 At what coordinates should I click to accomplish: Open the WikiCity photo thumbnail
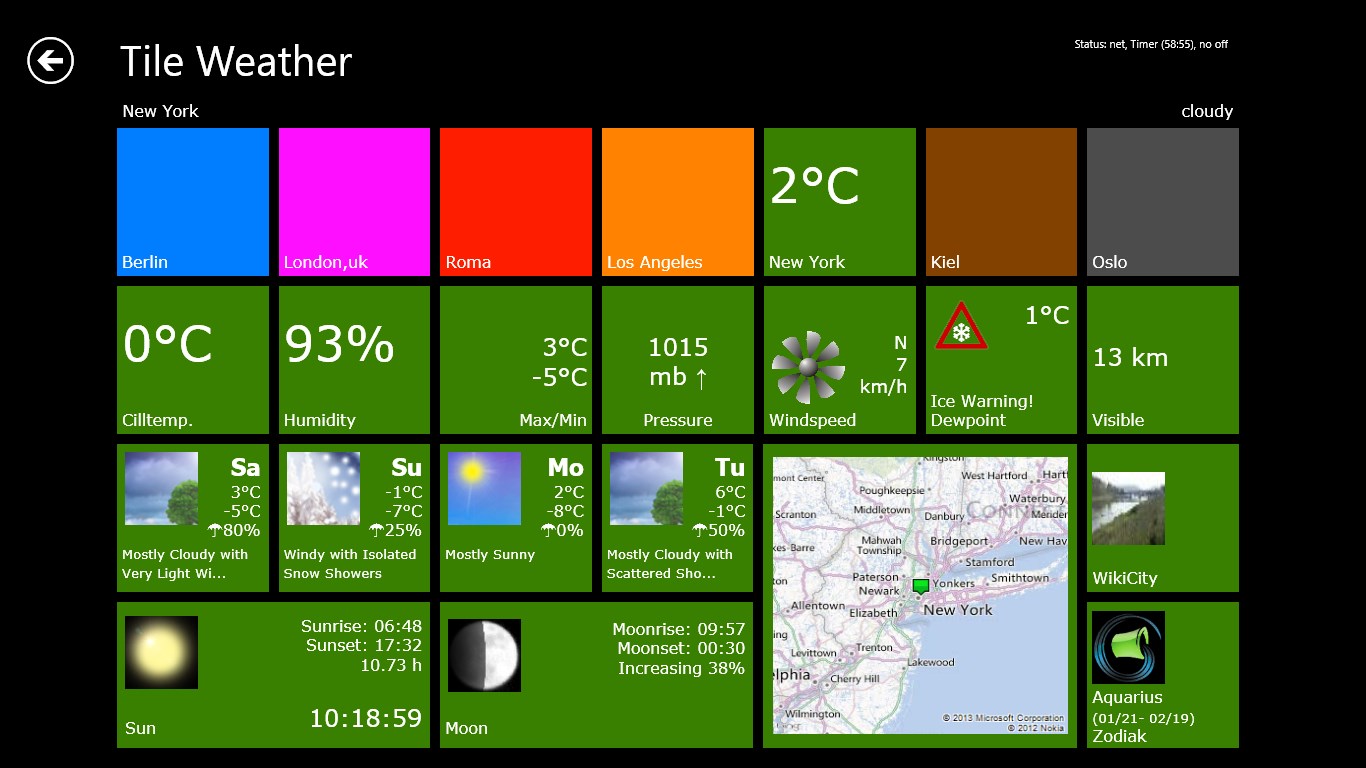pyautogui.click(x=1128, y=508)
